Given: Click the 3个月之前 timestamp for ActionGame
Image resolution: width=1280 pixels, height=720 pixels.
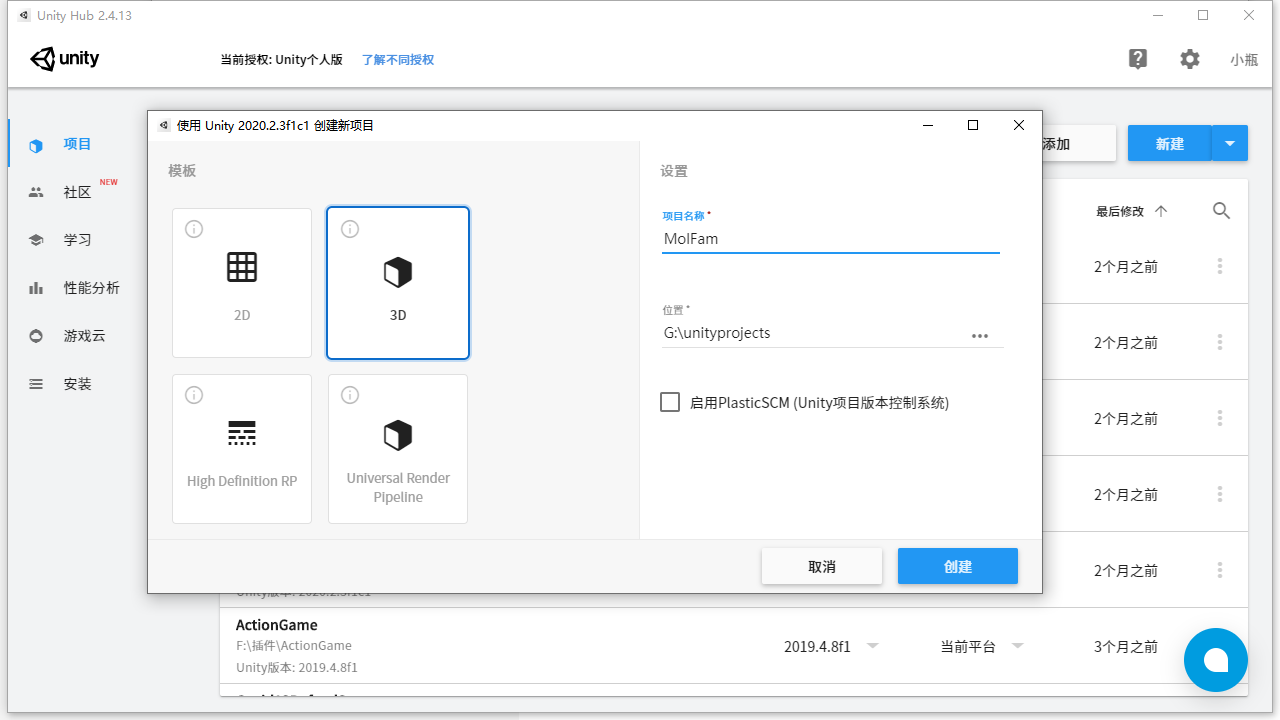Looking at the screenshot, I should pyautogui.click(x=1126, y=647).
